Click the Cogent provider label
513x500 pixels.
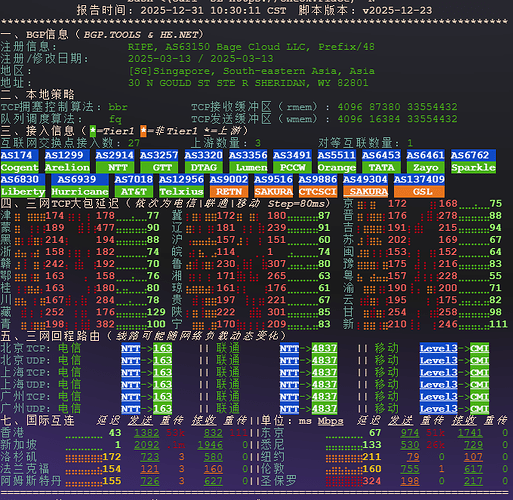(19, 167)
